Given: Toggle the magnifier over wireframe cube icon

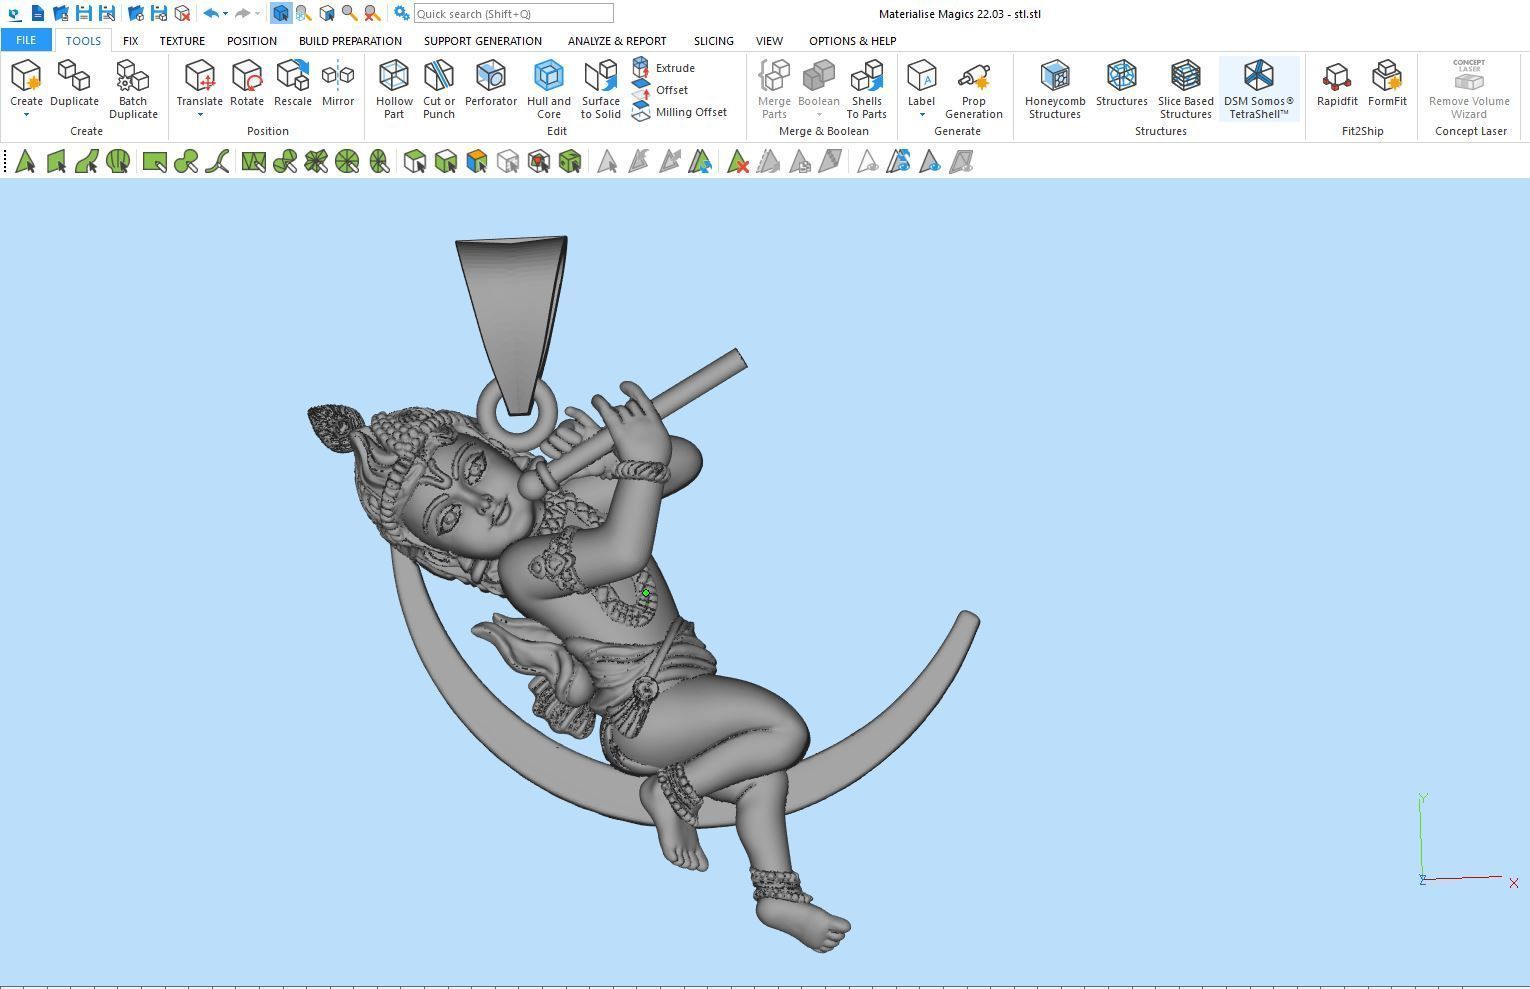Looking at the screenshot, I should click(x=303, y=14).
